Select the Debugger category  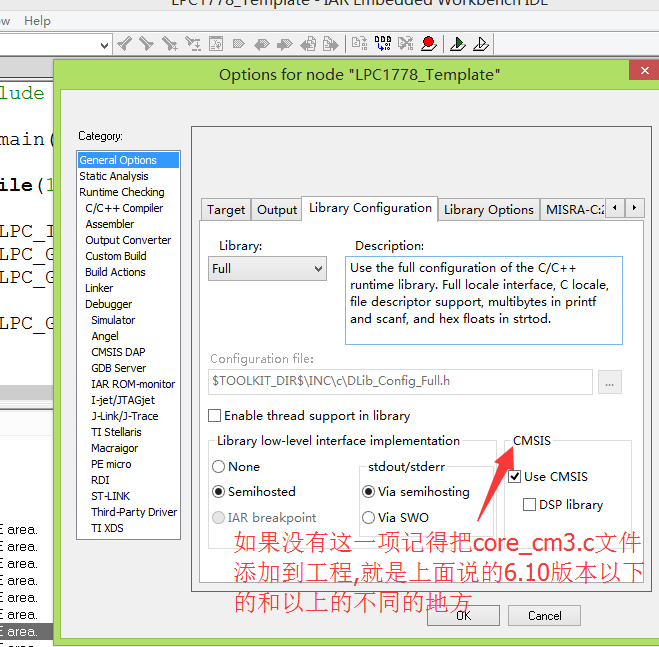[129, 304]
